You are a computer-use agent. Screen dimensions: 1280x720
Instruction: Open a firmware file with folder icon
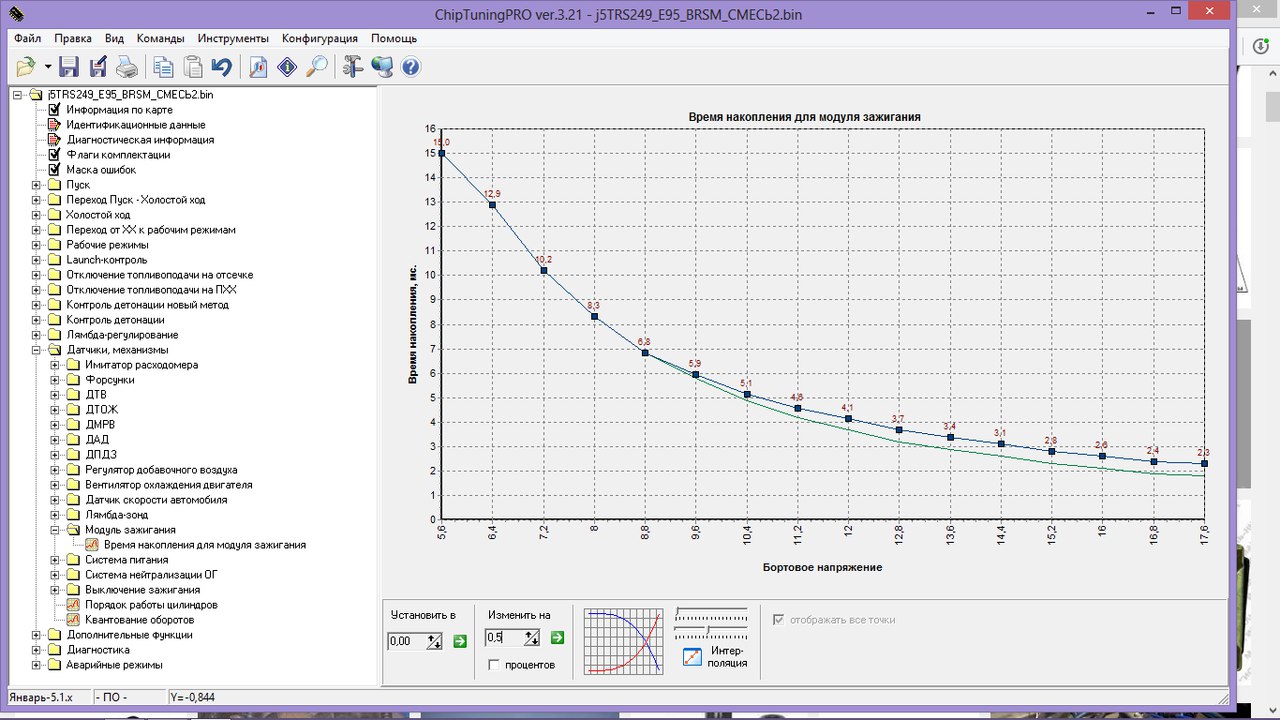(x=26, y=67)
